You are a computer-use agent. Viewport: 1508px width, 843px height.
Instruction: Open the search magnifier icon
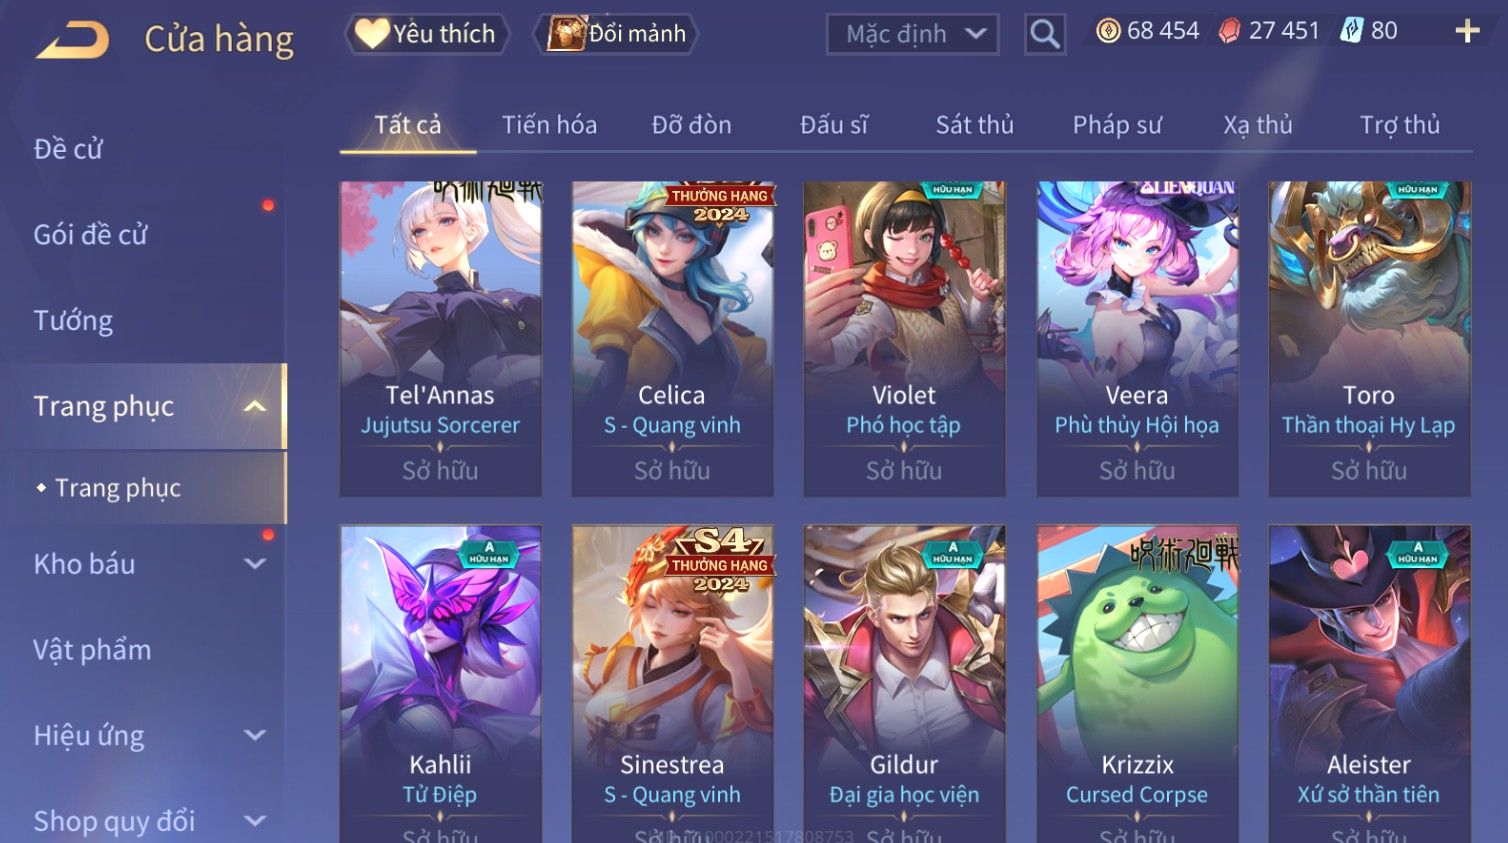tap(1044, 34)
